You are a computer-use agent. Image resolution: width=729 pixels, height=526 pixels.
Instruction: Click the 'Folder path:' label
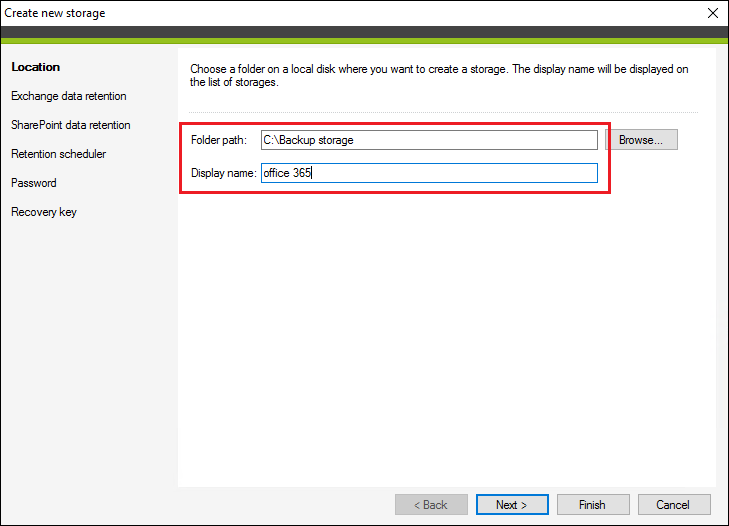pos(219,140)
